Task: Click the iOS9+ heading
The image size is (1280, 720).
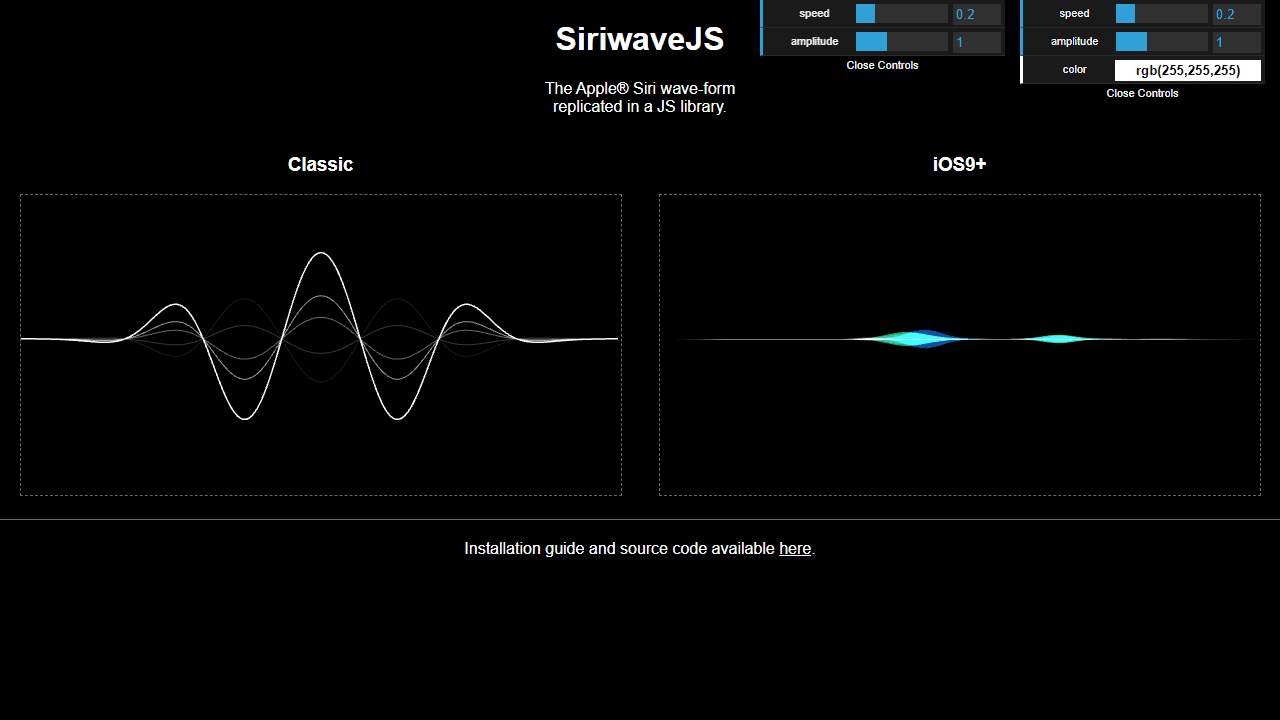Action: click(x=959, y=164)
